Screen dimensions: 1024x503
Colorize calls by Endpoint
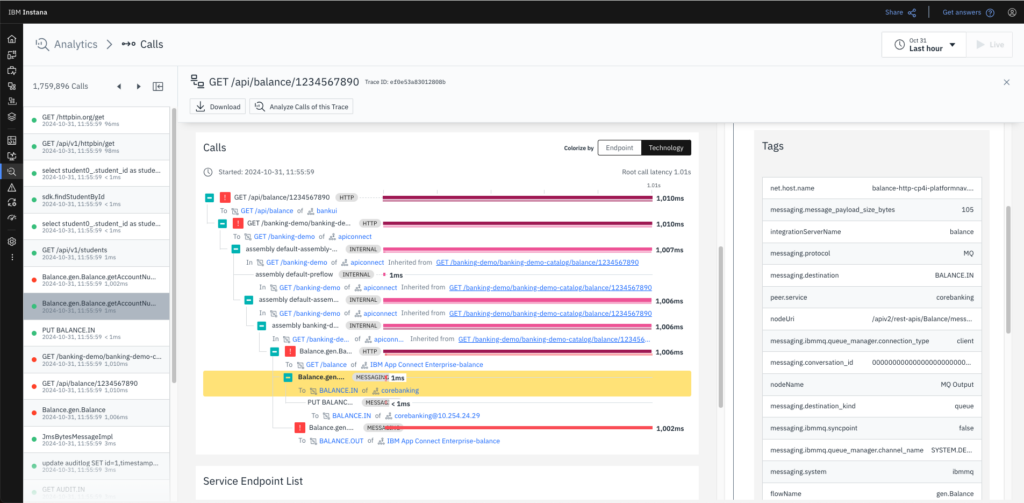619,148
